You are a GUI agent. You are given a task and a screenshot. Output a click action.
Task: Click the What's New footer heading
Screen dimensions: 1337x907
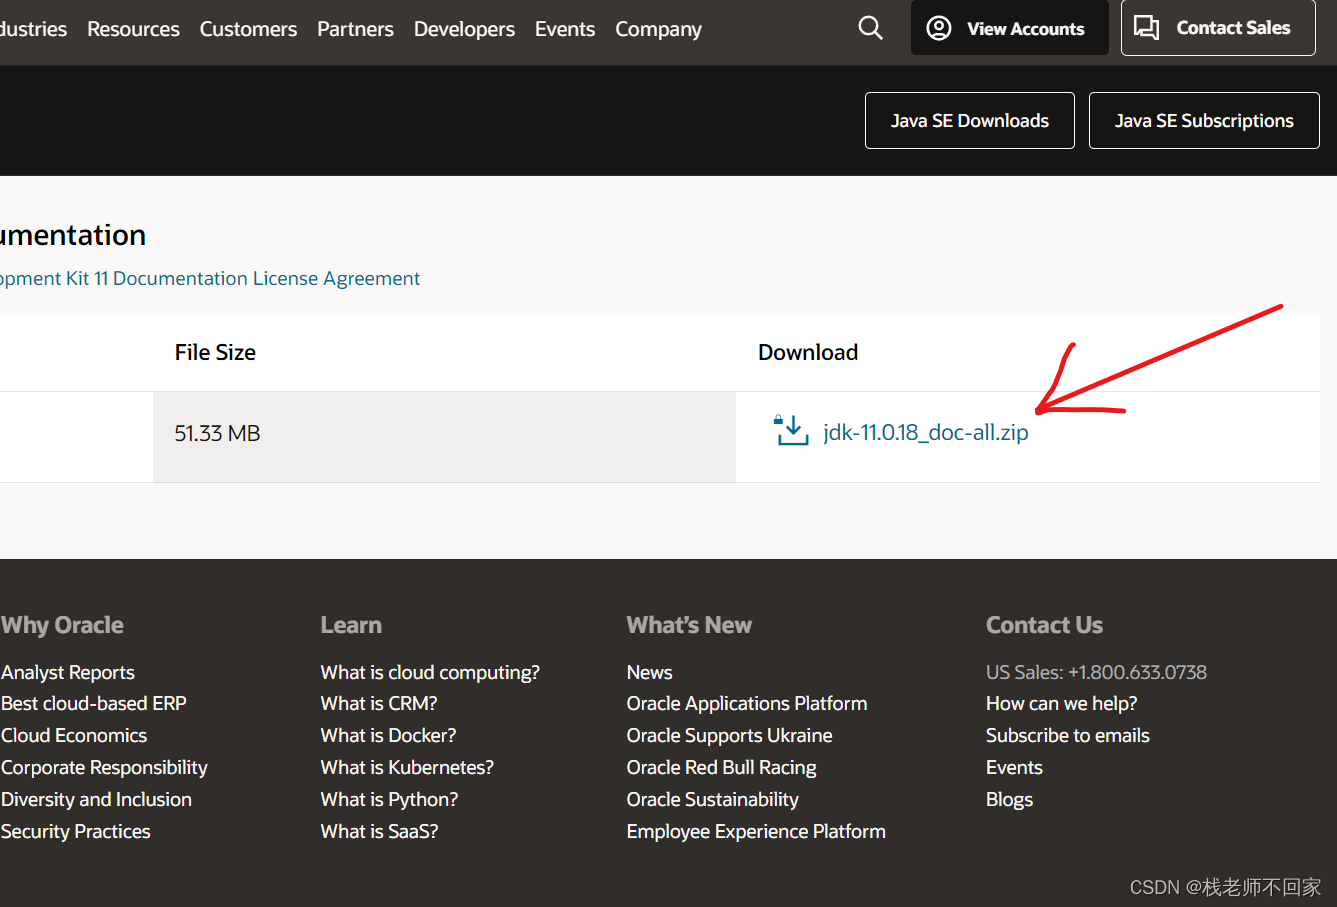[689, 625]
